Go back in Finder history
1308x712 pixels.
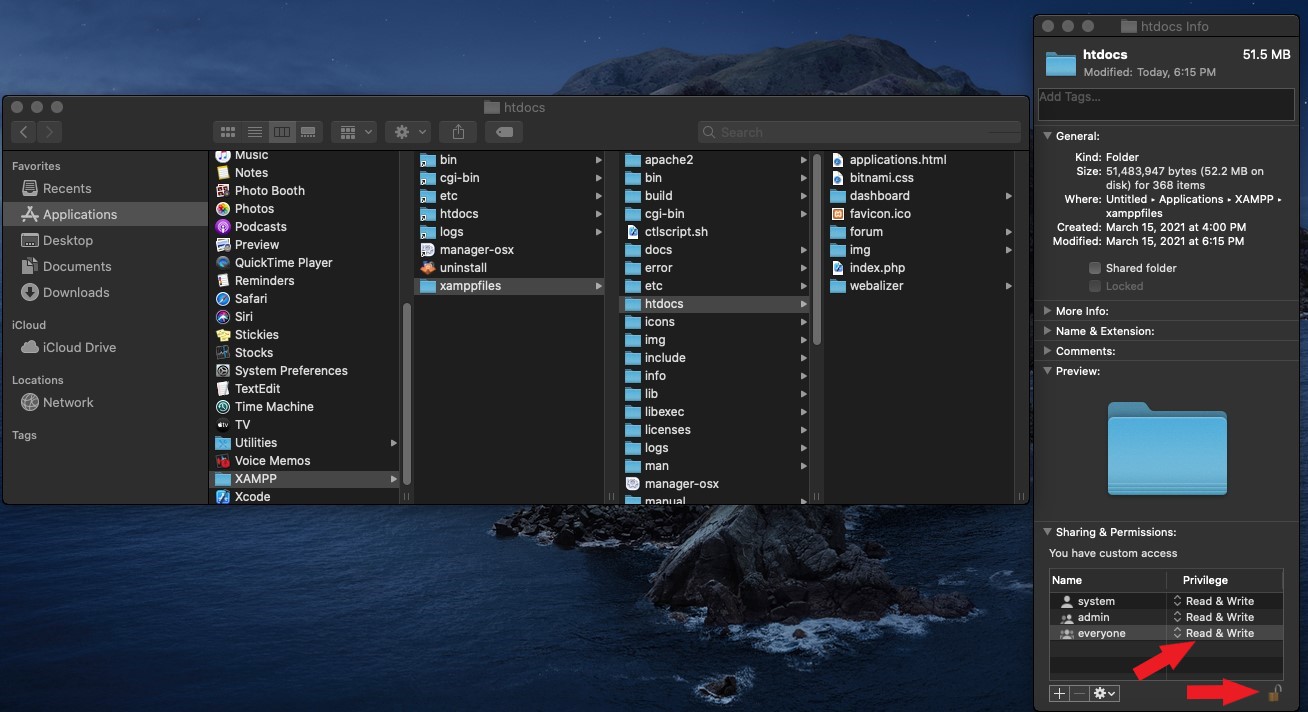click(24, 132)
